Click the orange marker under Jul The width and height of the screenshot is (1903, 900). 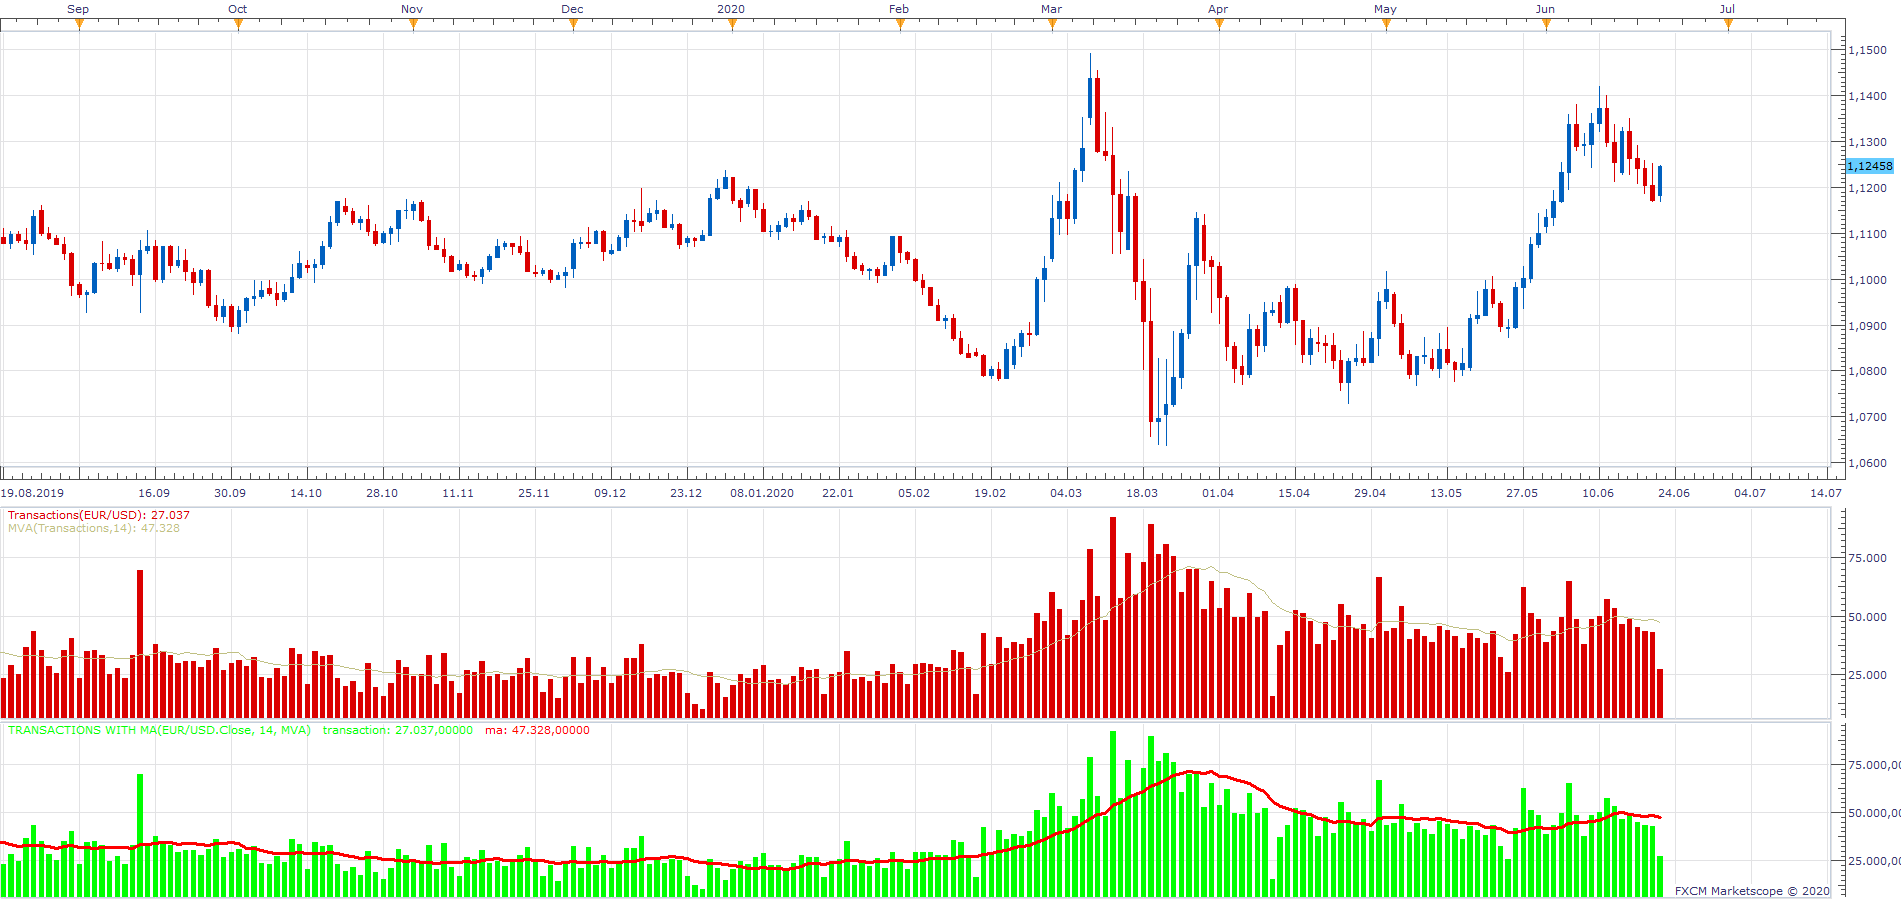1728,24
